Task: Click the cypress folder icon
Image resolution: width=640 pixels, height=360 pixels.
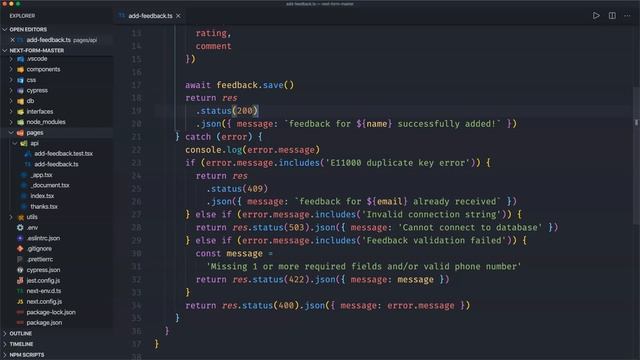Action: pos(20,91)
